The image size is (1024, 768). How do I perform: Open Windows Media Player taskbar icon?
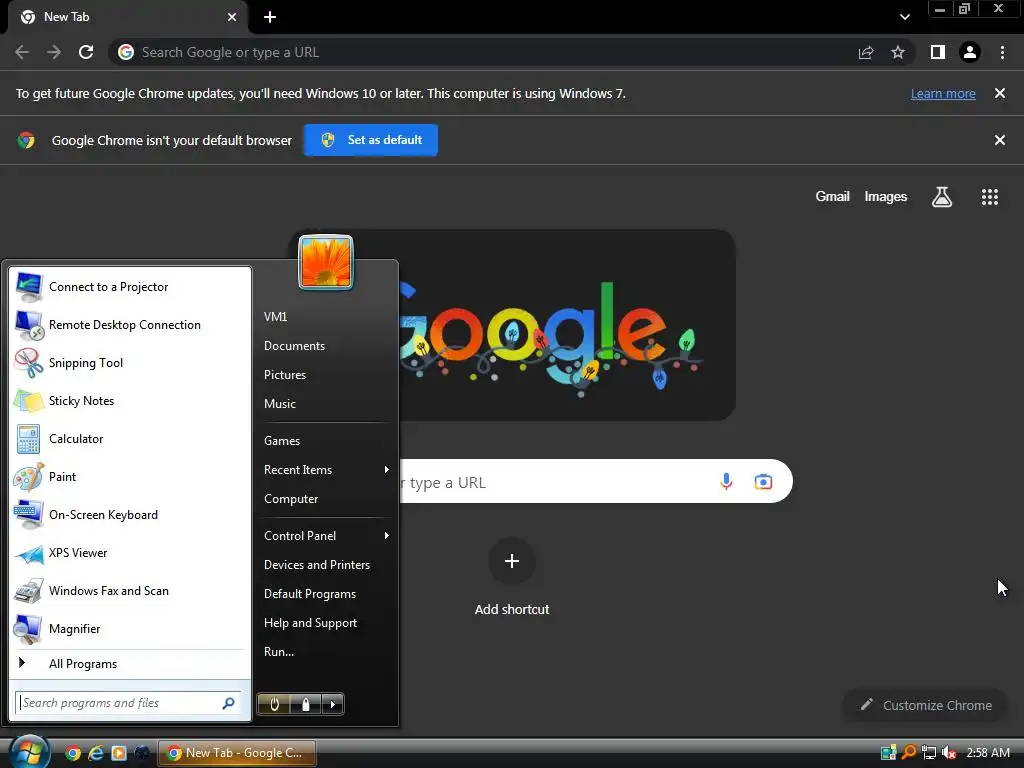pos(119,753)
